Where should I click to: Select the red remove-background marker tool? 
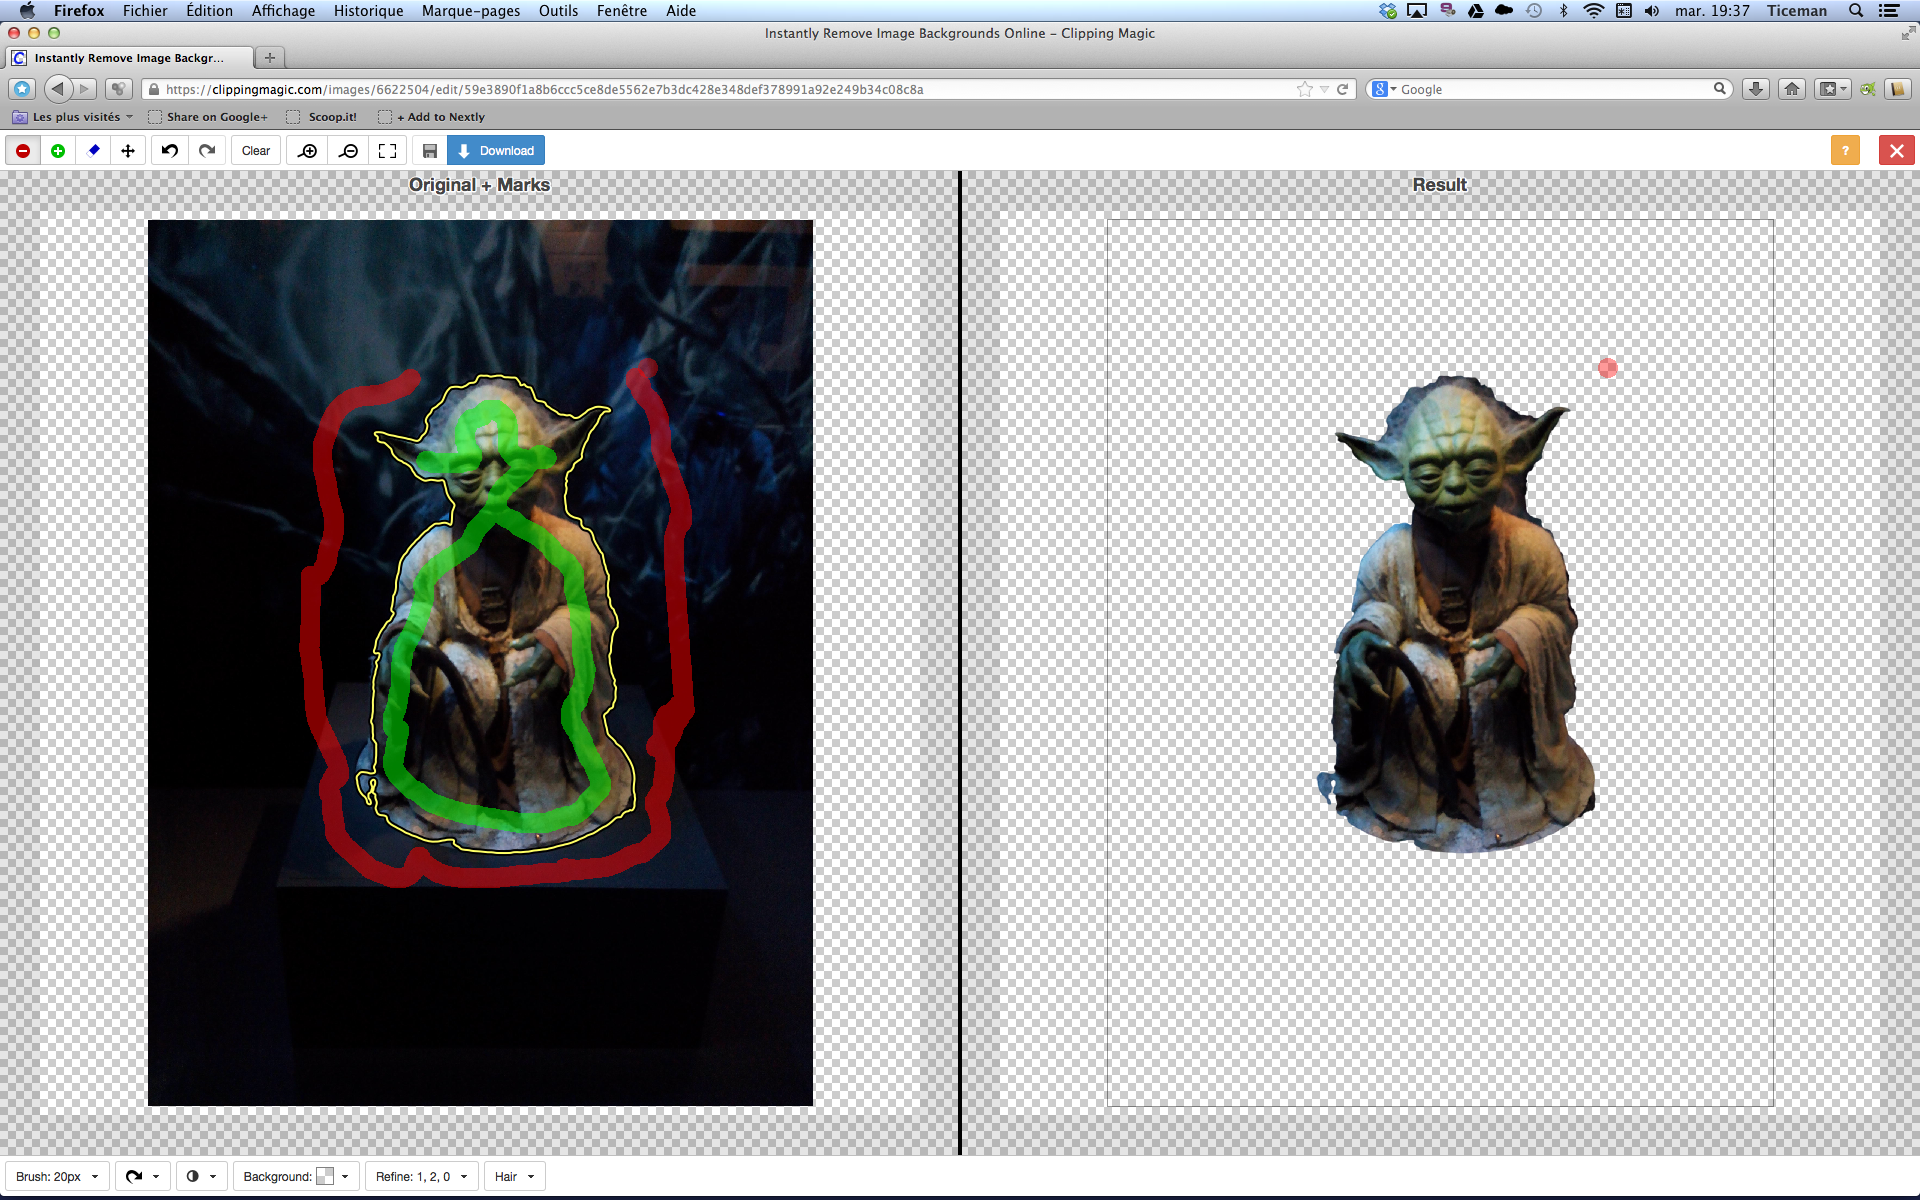click(23, 151)
